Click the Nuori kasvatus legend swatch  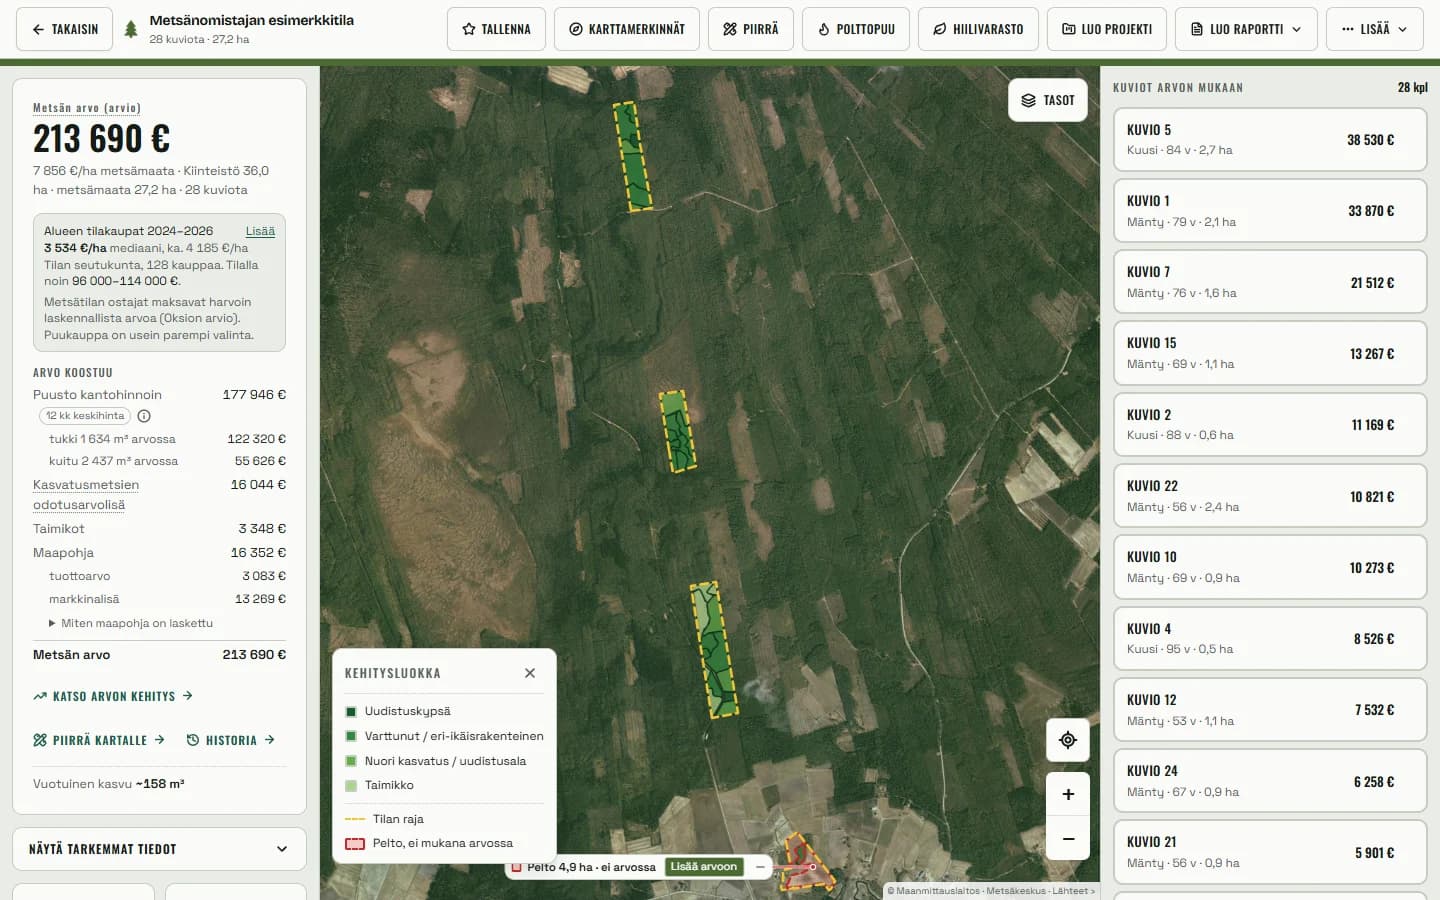[x=351, y=761]
